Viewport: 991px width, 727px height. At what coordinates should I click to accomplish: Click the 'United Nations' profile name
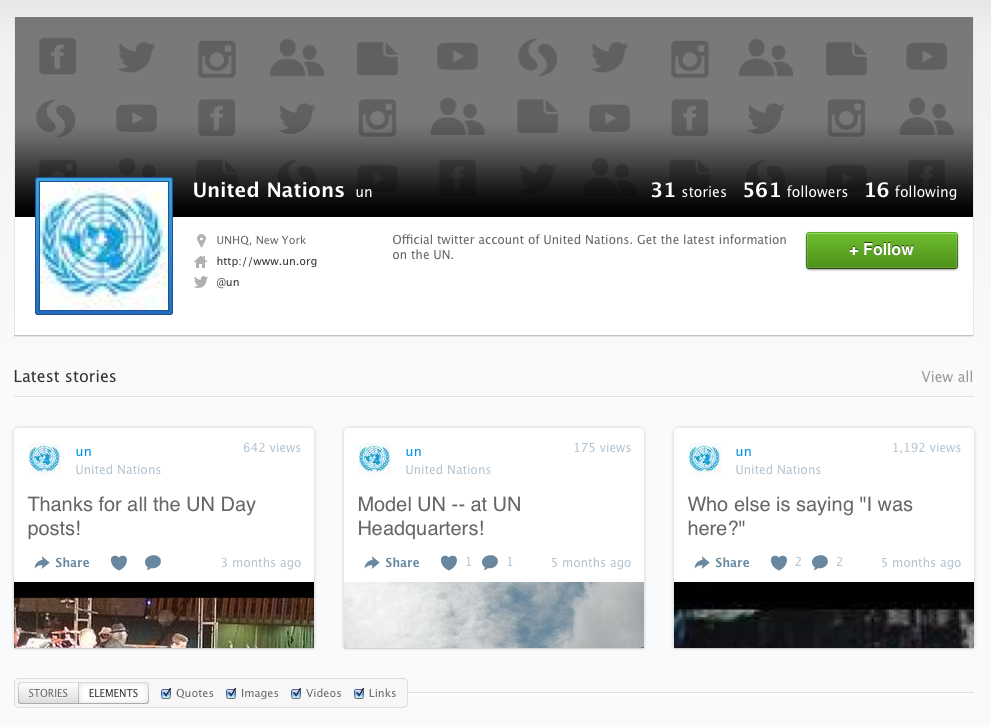point(269,190)
